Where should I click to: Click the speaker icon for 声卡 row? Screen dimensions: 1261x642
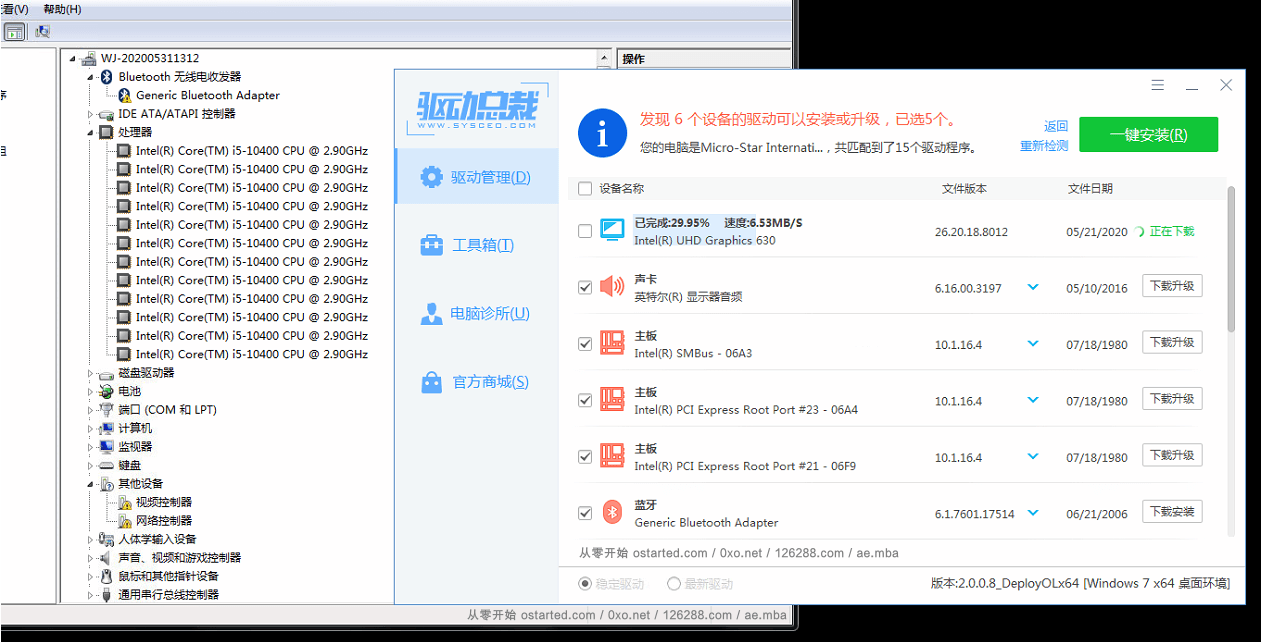tap(612, 287)
